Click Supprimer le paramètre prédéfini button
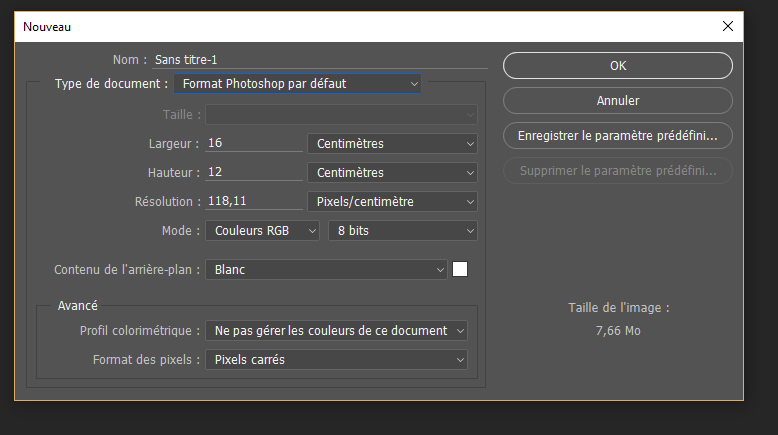 tap(617, 171)
